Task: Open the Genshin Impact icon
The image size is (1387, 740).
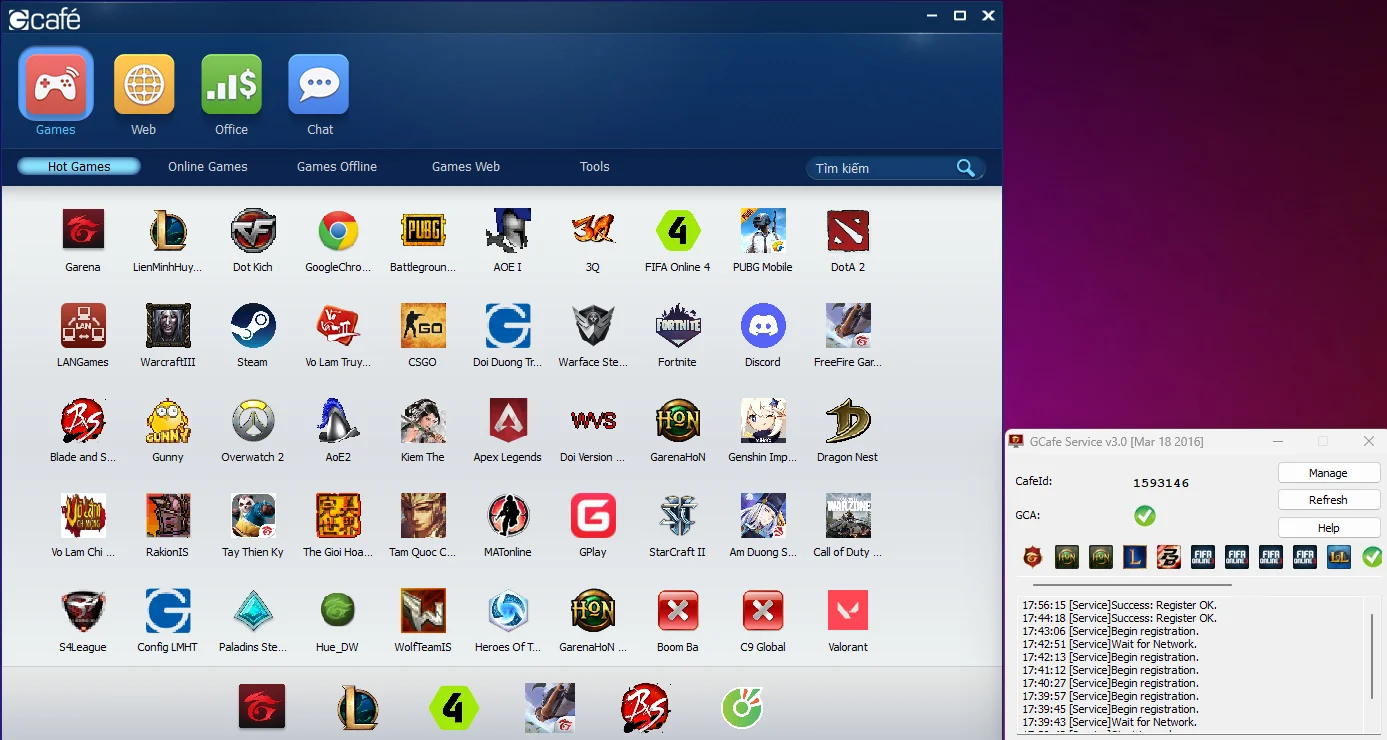Action: pyautogui.click(x=762, y=421)
